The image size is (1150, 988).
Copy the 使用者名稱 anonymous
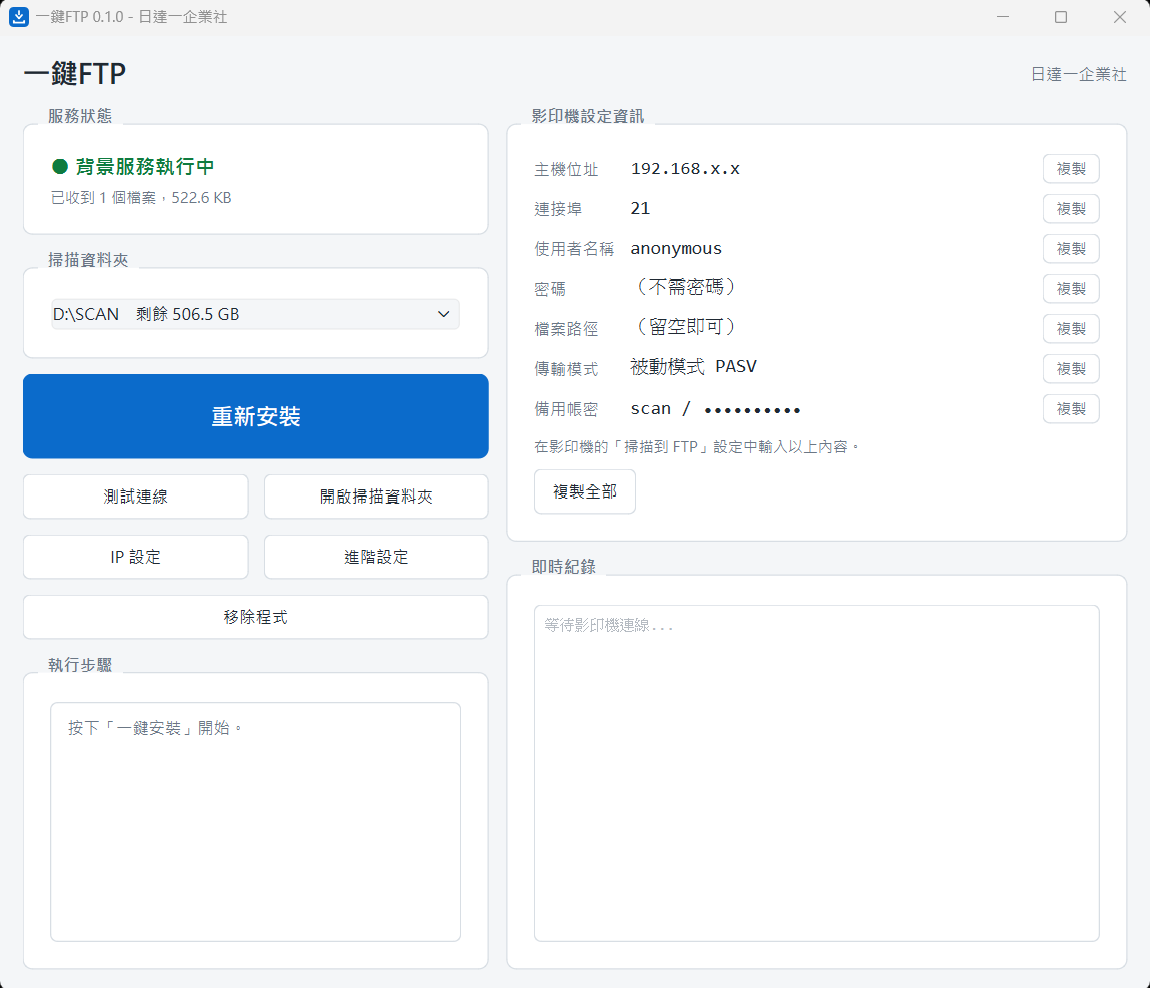tap(1071, 249)
